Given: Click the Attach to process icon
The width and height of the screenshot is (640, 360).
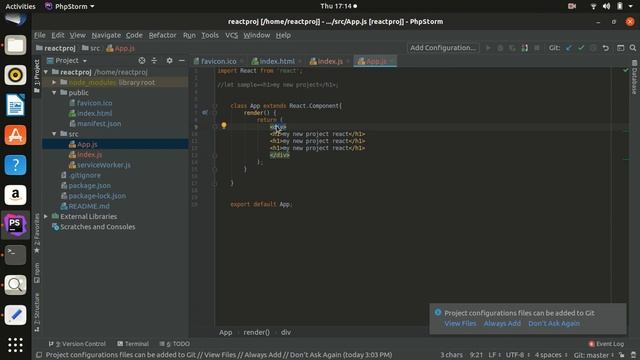Looking at the screenshot, I should (524, 48).
